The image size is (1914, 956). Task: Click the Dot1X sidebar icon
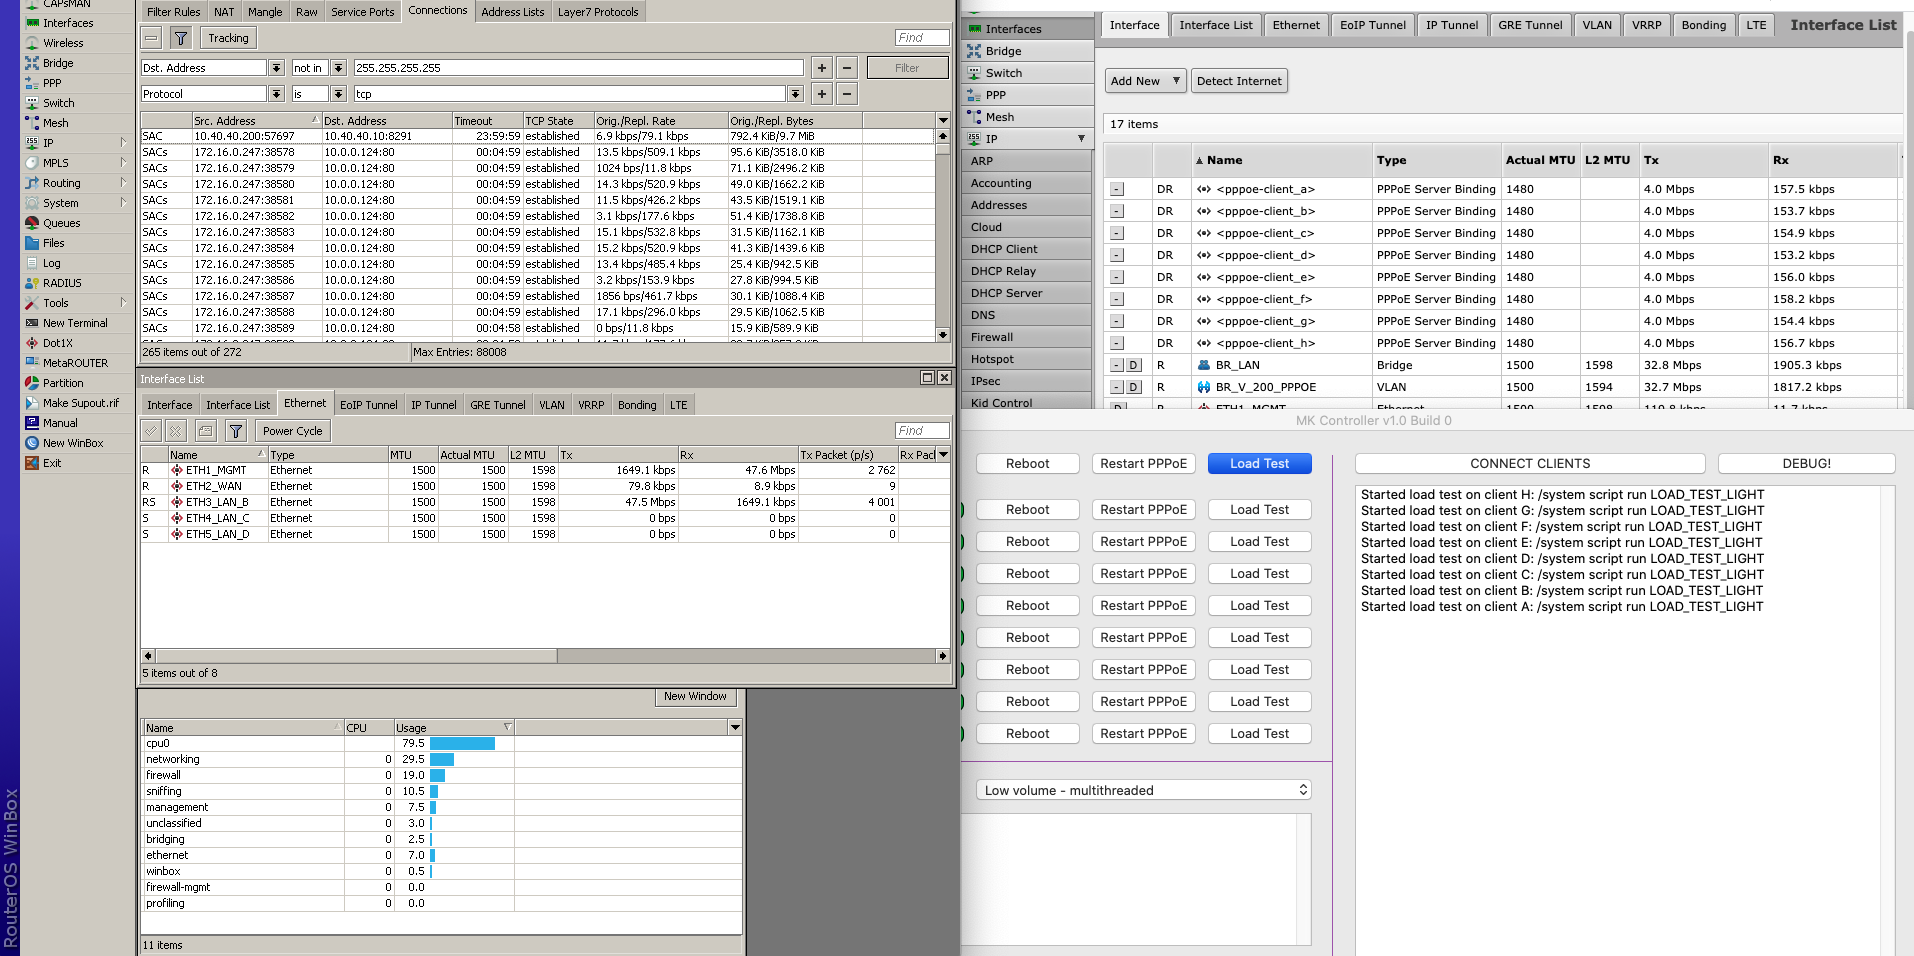click(x=32, y=343)
